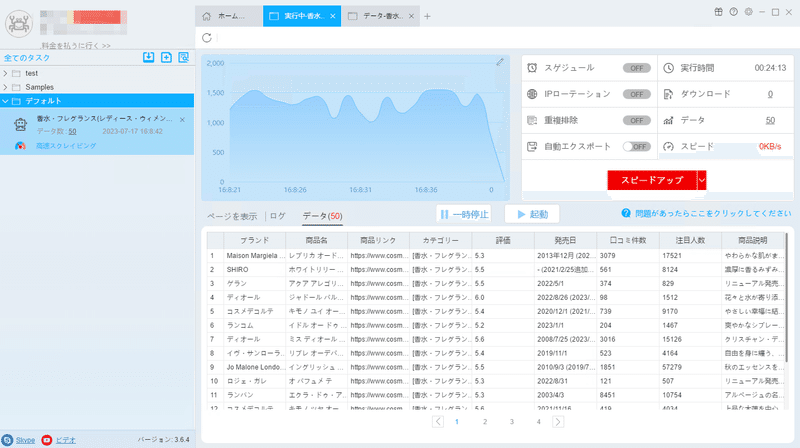Go to page 3 of data
The height and width of the screenshot is (448, 800).
(x=512, y=421)
